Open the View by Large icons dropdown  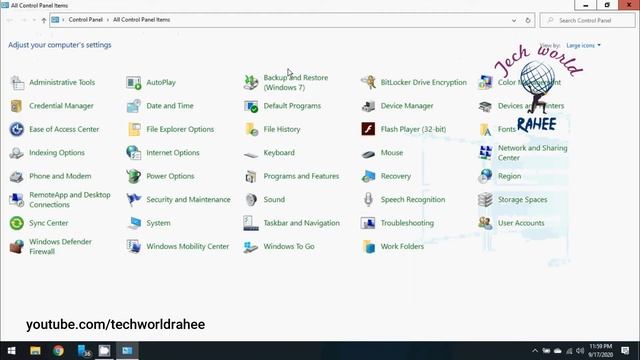pos(583,45)
